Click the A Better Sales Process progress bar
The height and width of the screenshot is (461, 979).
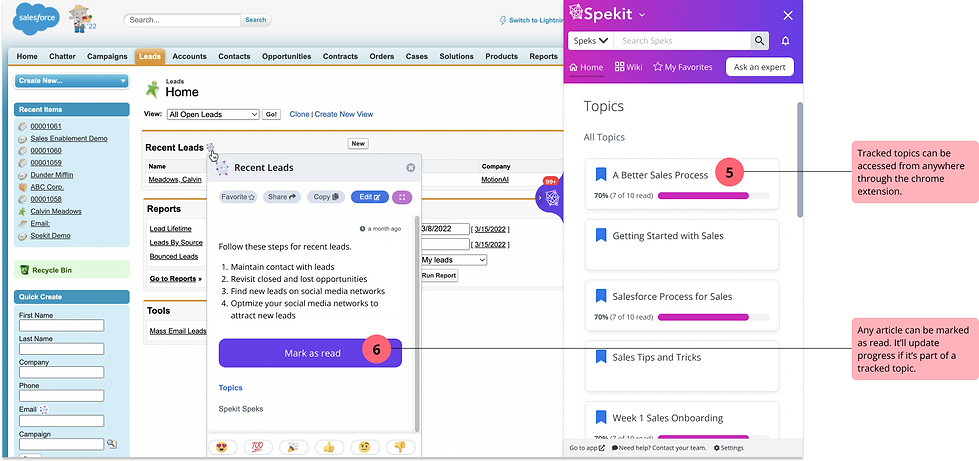714,196
